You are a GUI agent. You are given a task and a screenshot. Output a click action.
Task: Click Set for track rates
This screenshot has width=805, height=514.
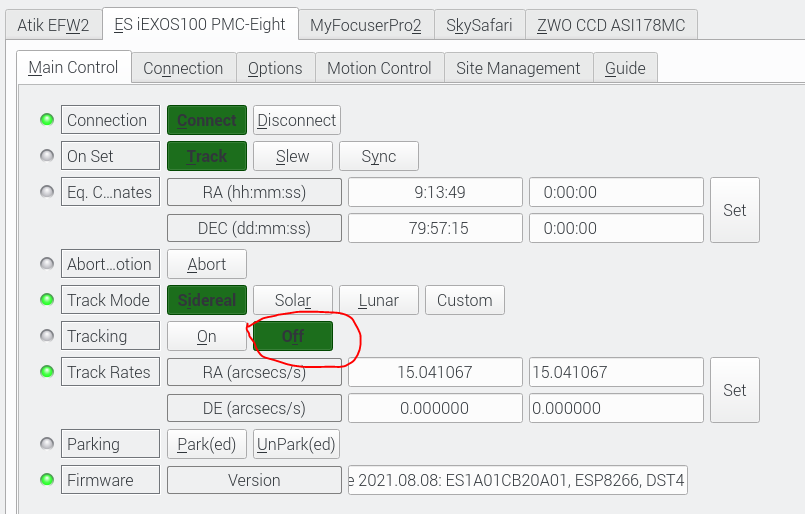tap(735, 390)
